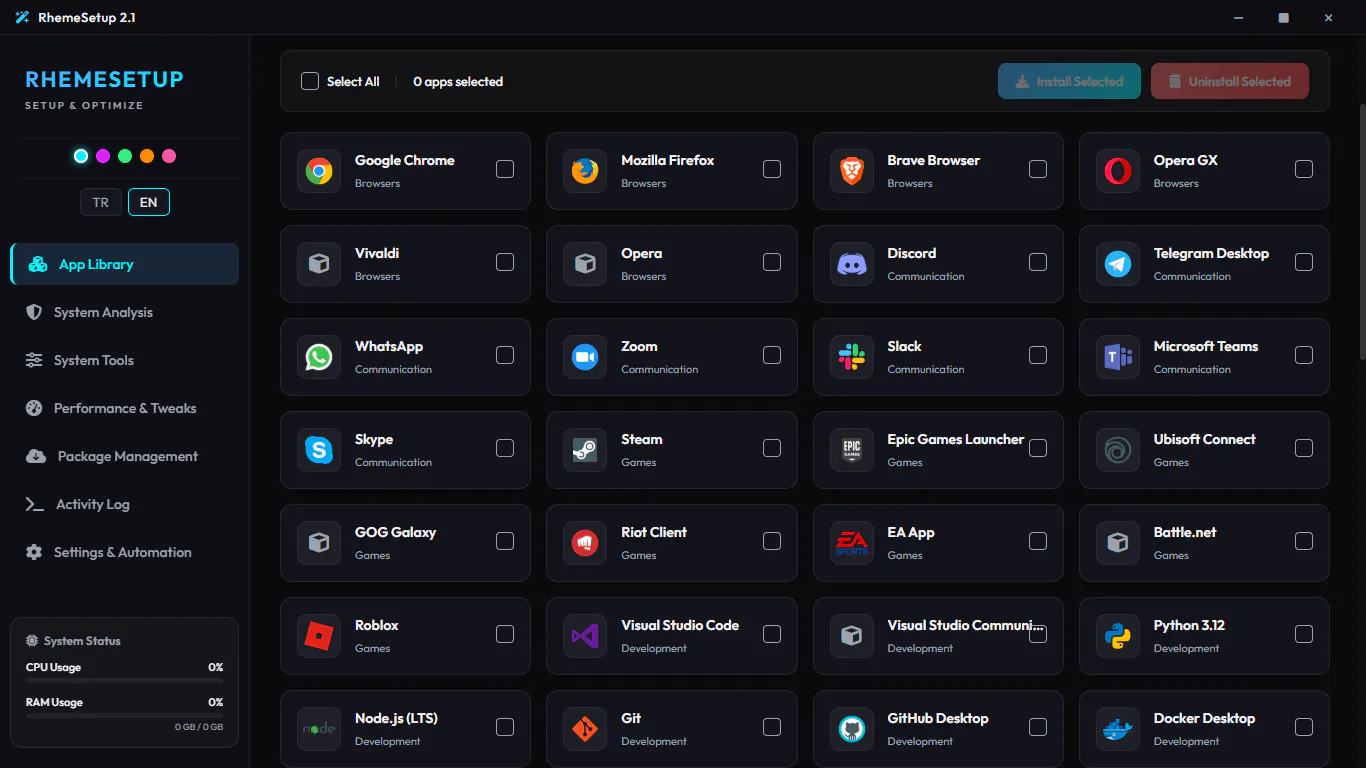The height and width of the screenshot is (768, 1366).
Task: Click the Ubisoft Connect swirl icon
Action: pos(1117,450)
